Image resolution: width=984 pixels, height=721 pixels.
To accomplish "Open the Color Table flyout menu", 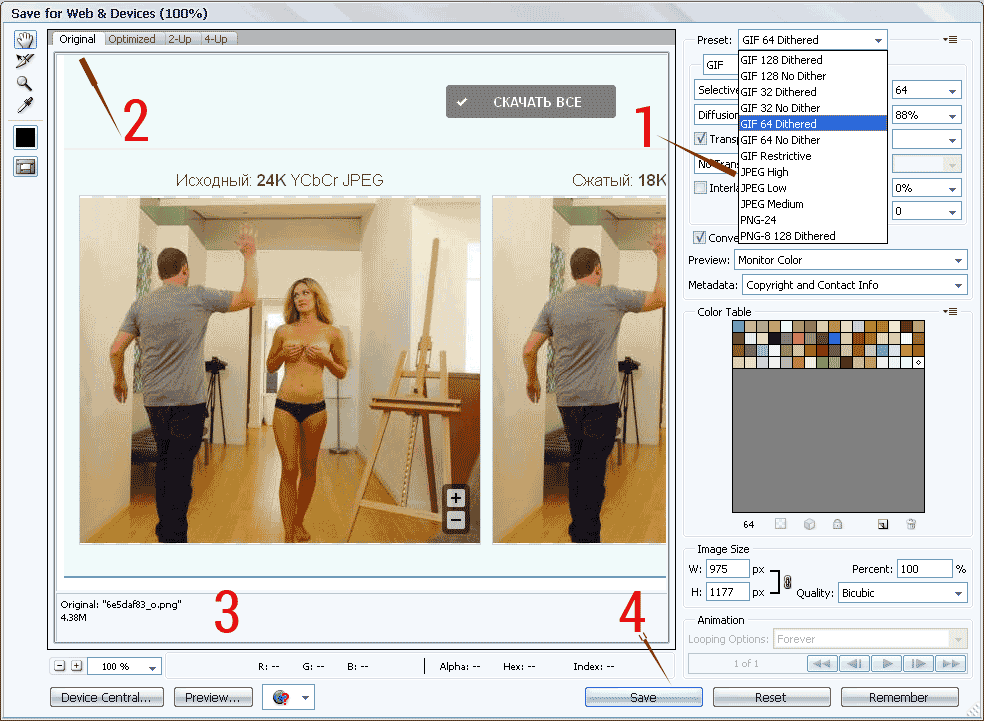I will (x=950, y=311).
